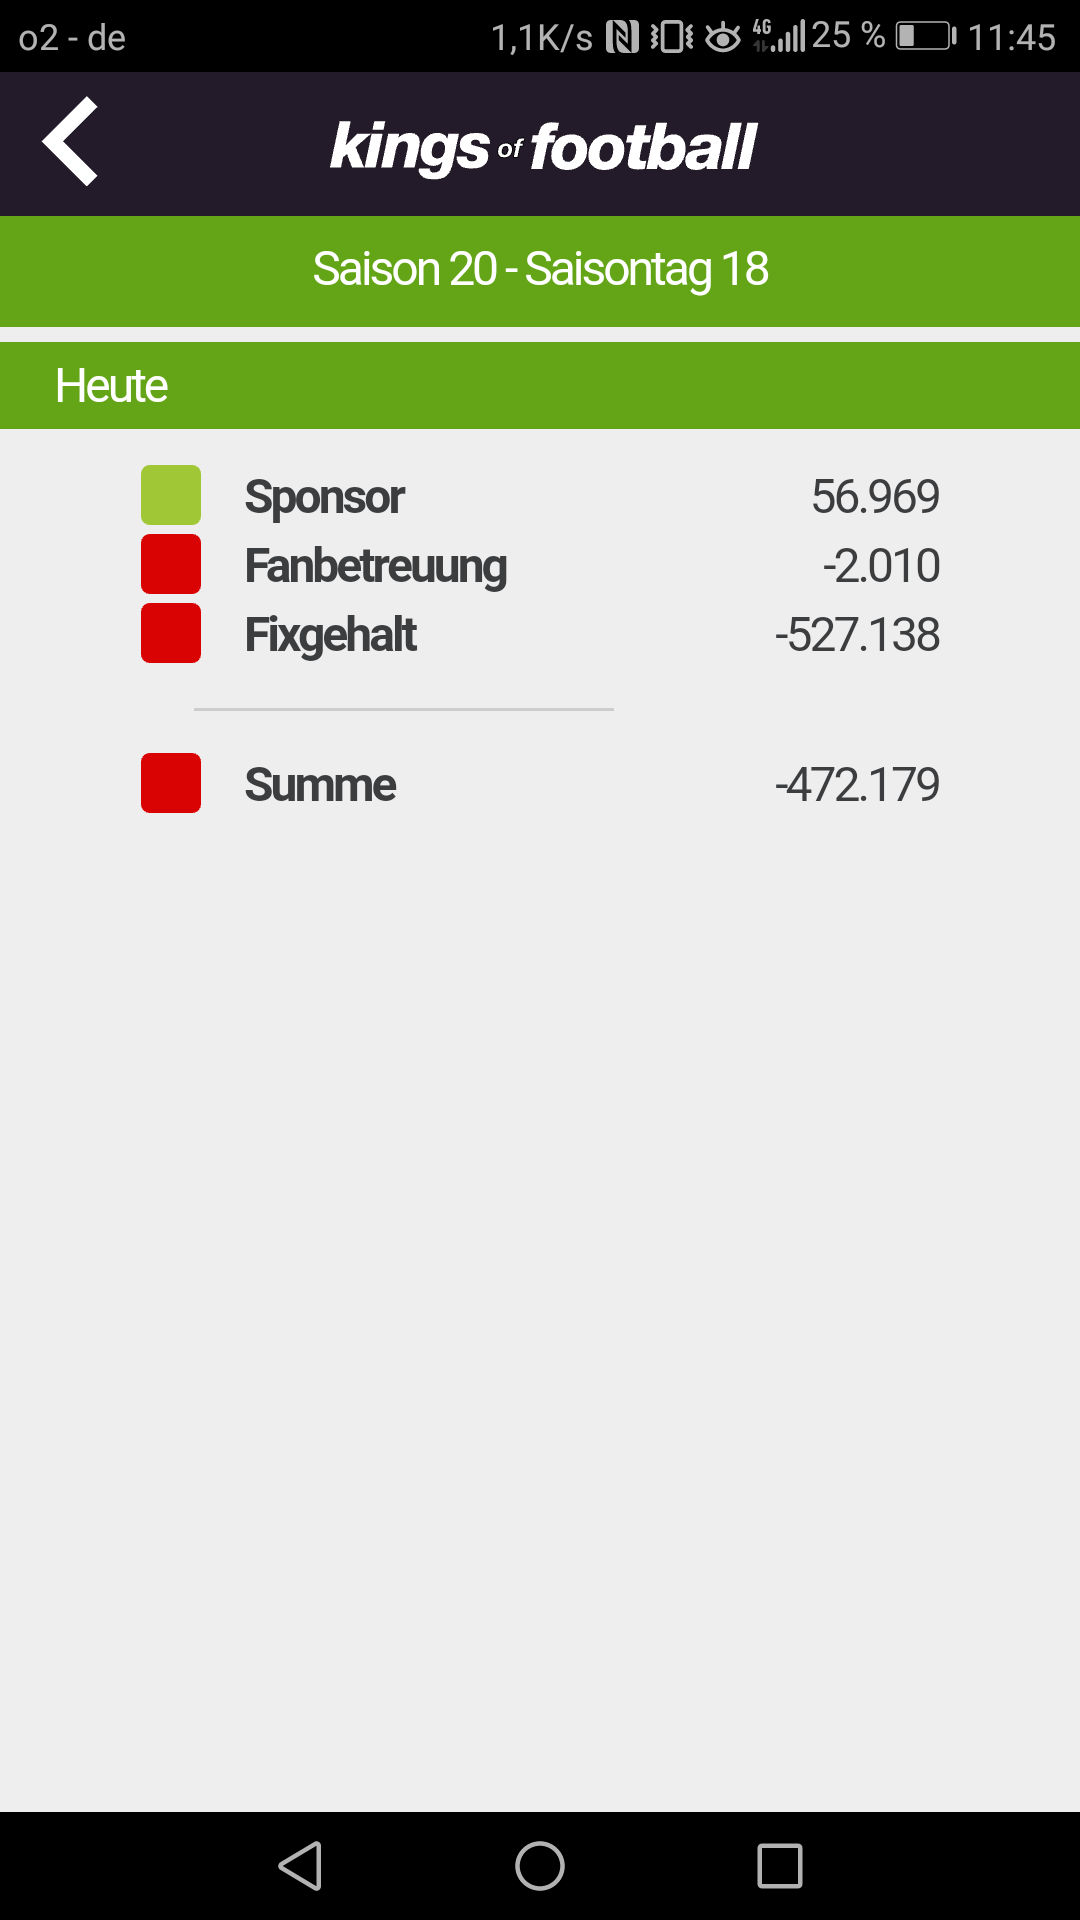
Task: Tap the vibrate mode status icon
Action: click(672, 37)
